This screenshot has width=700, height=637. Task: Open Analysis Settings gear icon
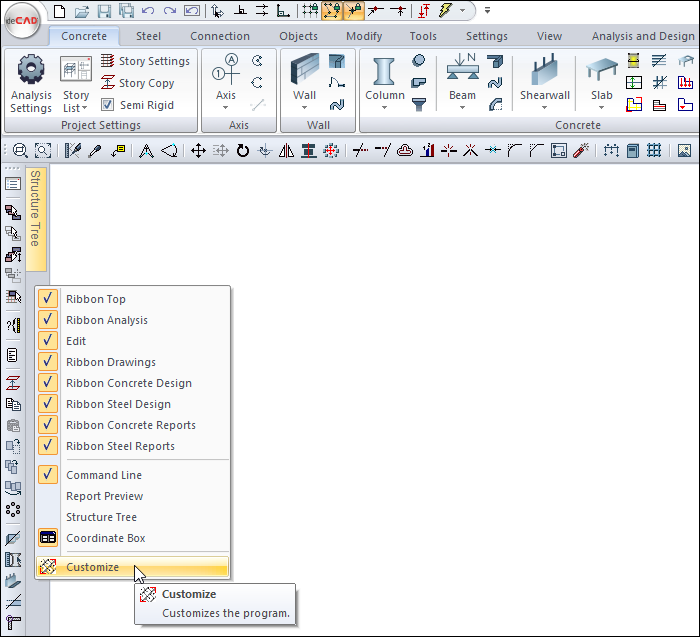(31, 70)
